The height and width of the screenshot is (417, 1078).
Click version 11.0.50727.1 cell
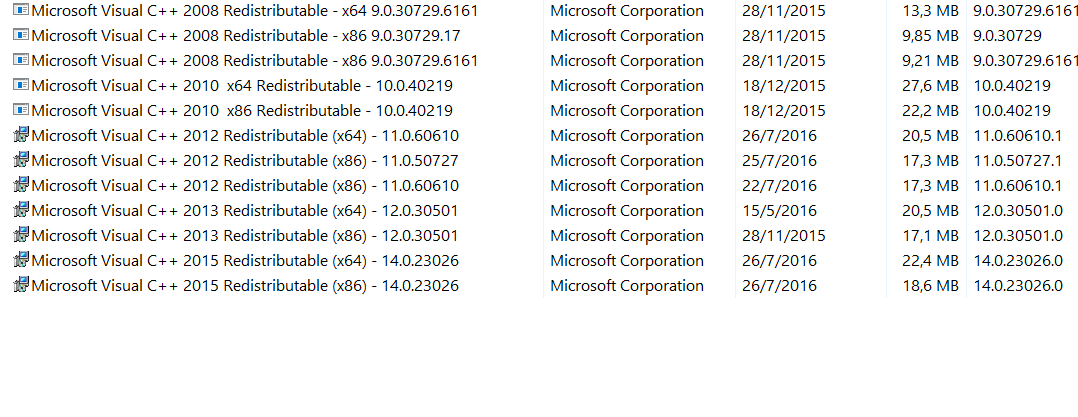click(1018, 161)
